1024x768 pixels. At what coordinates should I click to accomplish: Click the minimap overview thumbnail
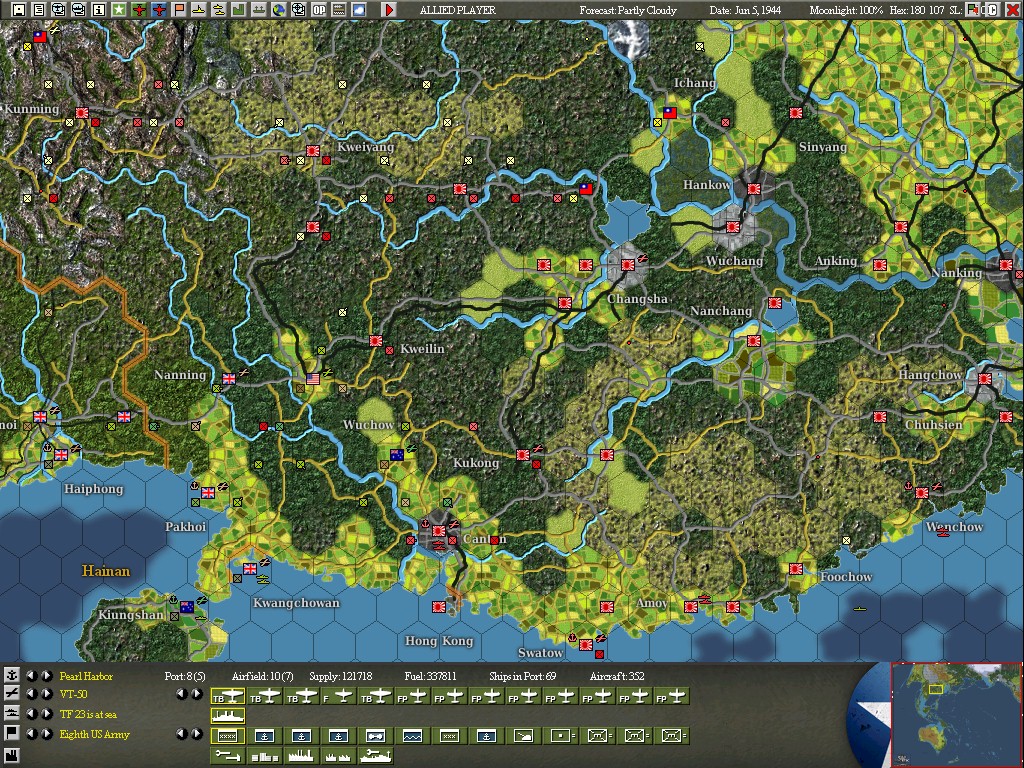coord(955,715)
